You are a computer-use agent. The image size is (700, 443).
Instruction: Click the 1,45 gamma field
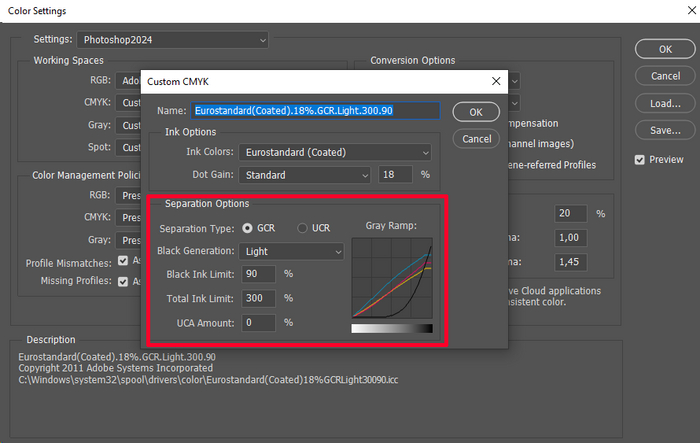pyautogui.click(x=571, y=262)
